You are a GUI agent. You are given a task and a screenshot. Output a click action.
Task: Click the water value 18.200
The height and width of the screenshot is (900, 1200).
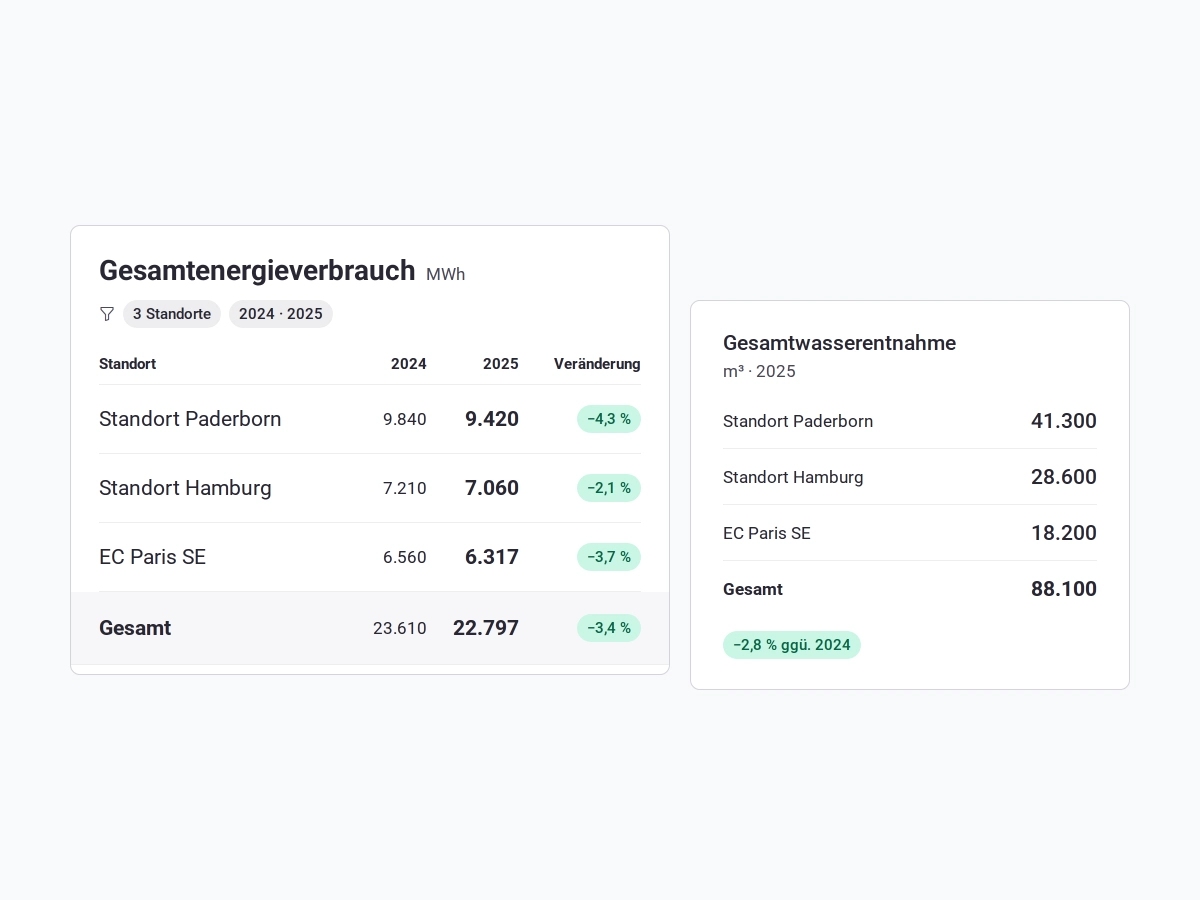click(1064, 533)
